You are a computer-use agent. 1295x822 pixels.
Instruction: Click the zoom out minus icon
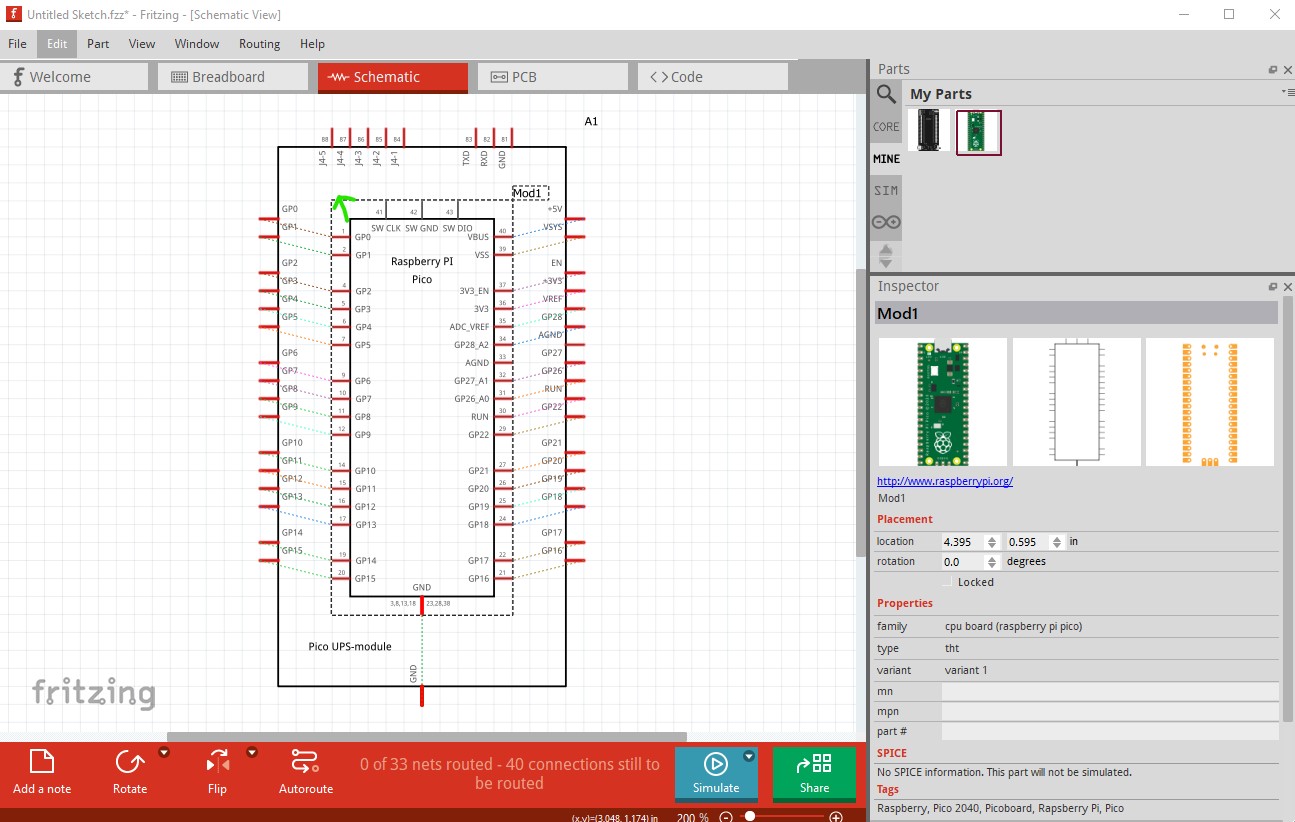pyautogui.click(x=727, y=817)
